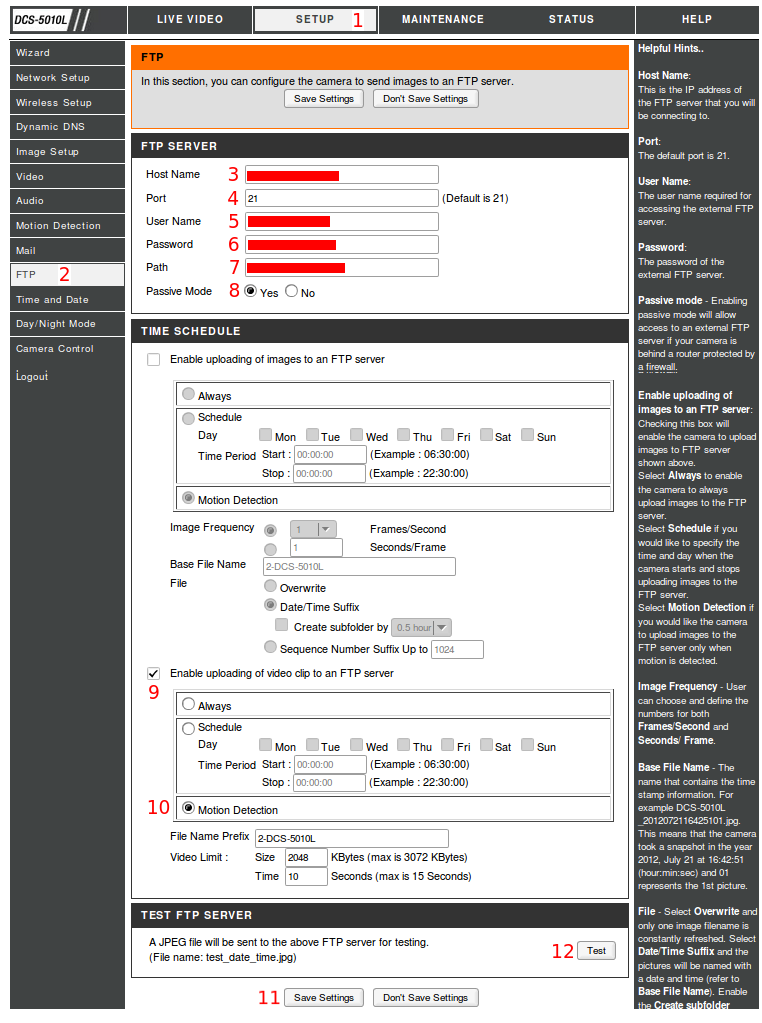This screenshot has height=1023, width=762.
Task: Click the Host Name field
Action: pos(342,174)
